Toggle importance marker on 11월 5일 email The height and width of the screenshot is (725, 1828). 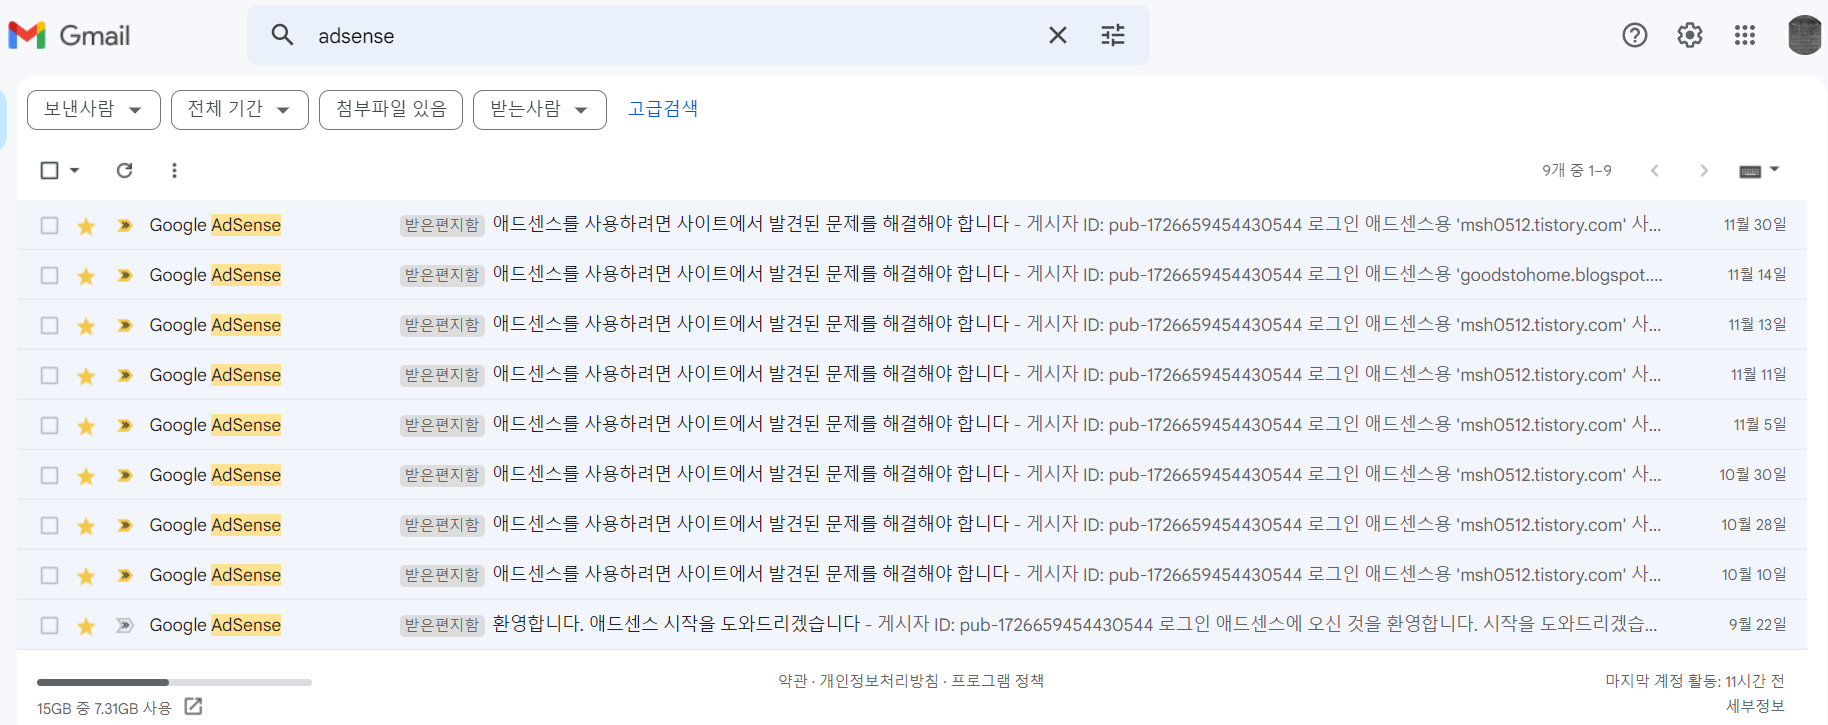tap(124, 425)
